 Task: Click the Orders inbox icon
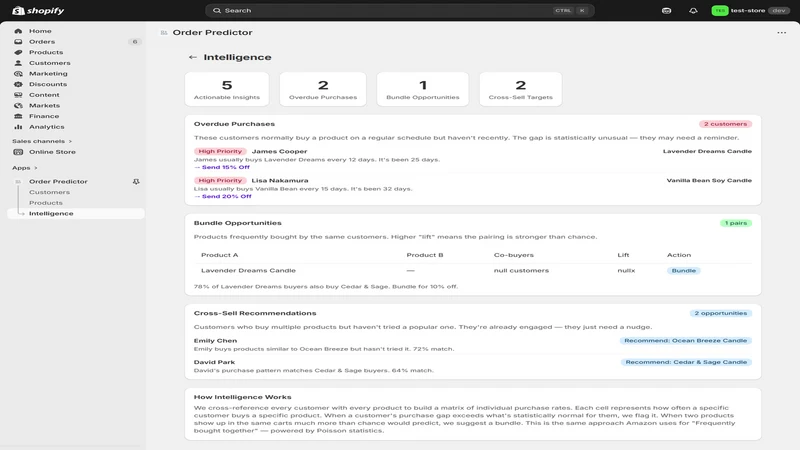[x=18, y=42]
